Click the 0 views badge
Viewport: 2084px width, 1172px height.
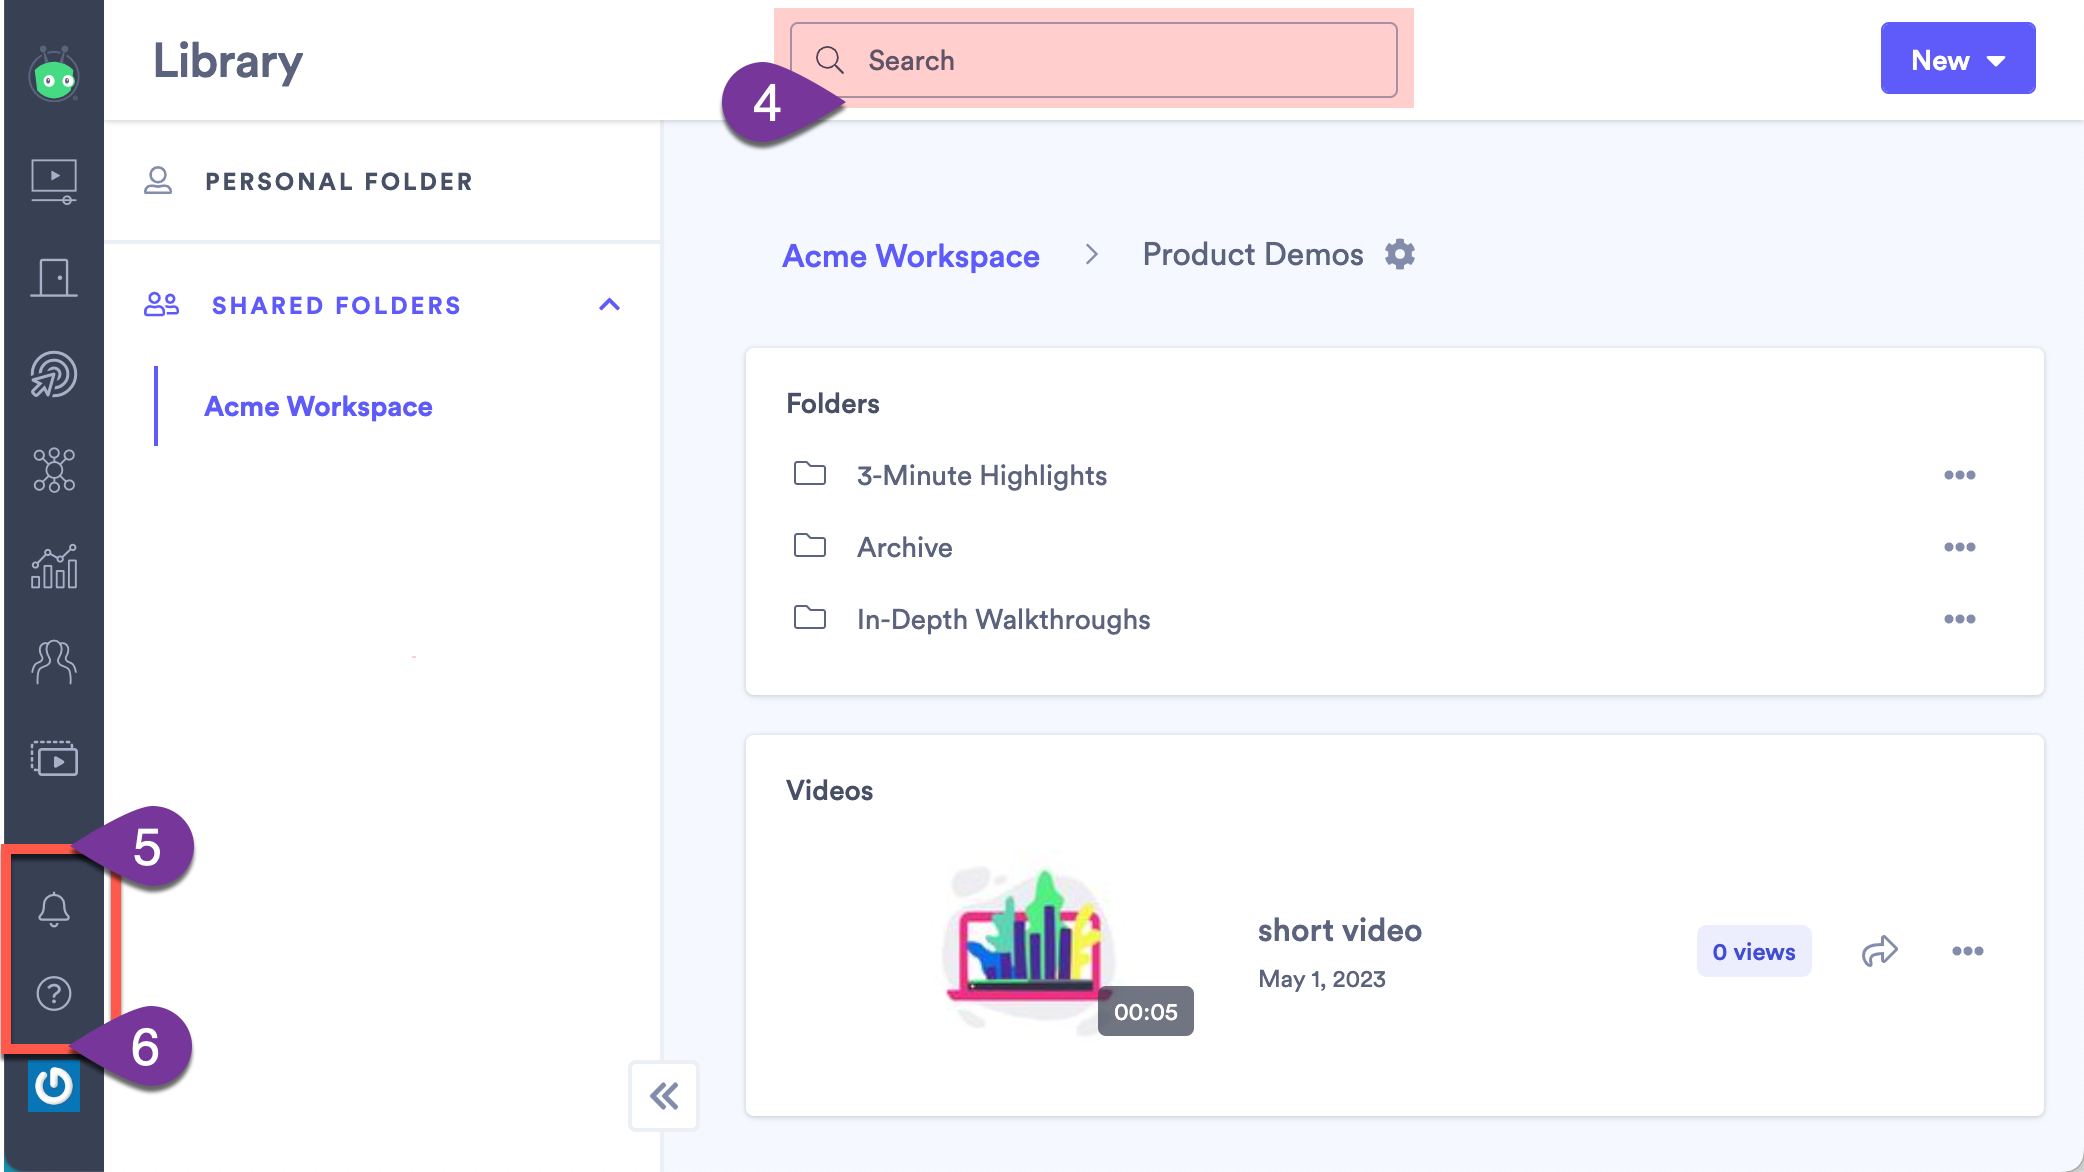(1754, 951)
